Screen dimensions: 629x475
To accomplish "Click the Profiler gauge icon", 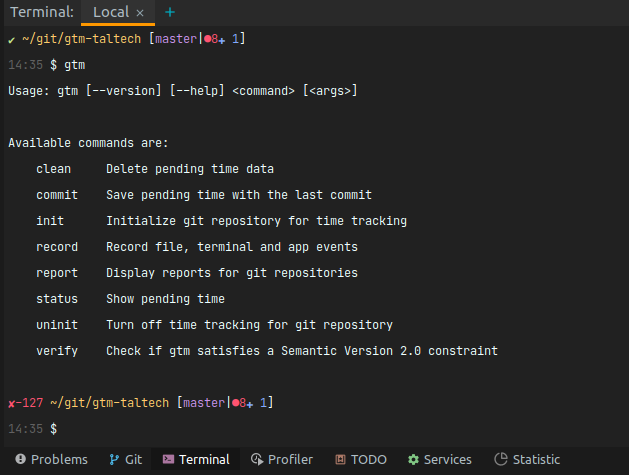I will (257, 459).
